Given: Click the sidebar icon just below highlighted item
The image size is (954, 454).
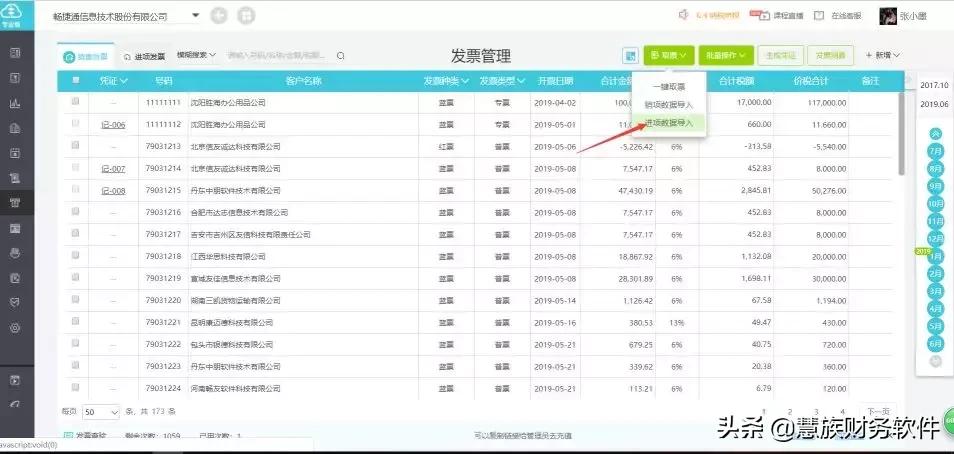Looking at the screenshot, I should 16,228.
